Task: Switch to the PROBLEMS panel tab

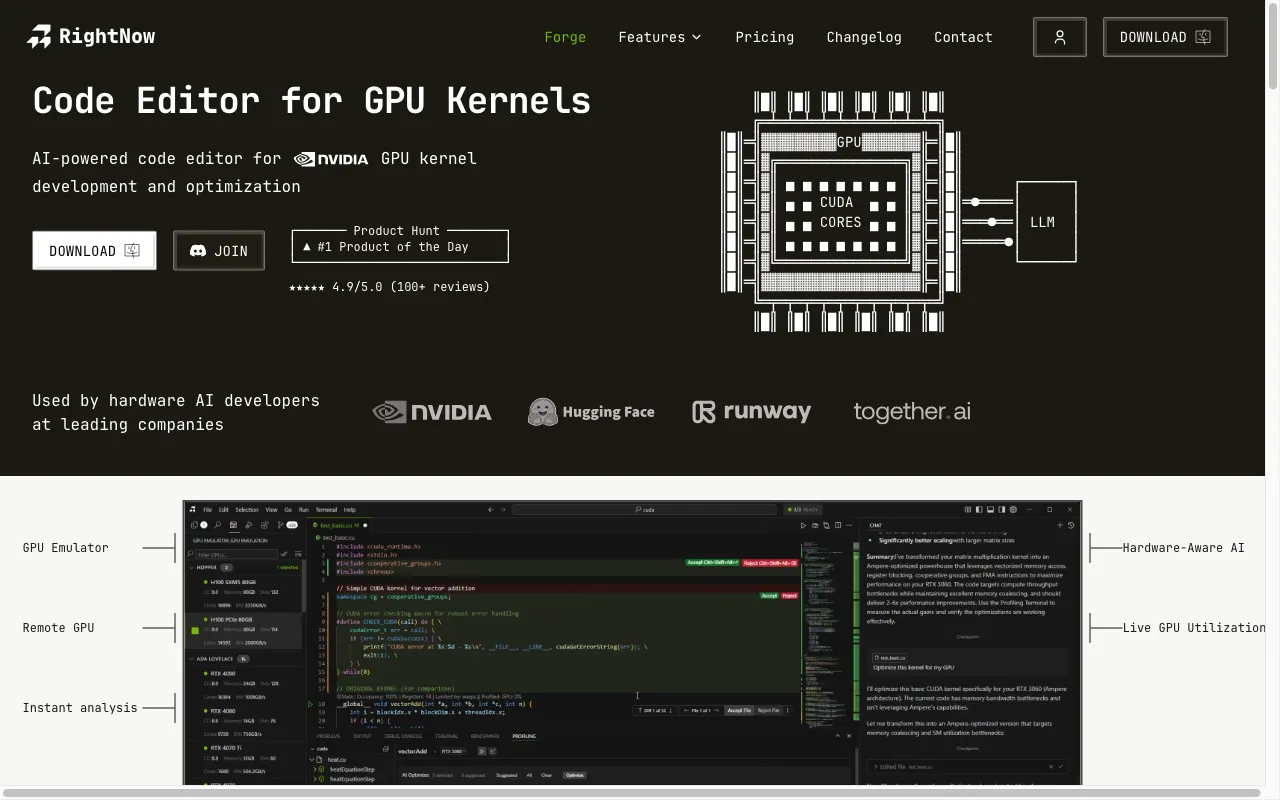Action: click(x=328, y=736)
